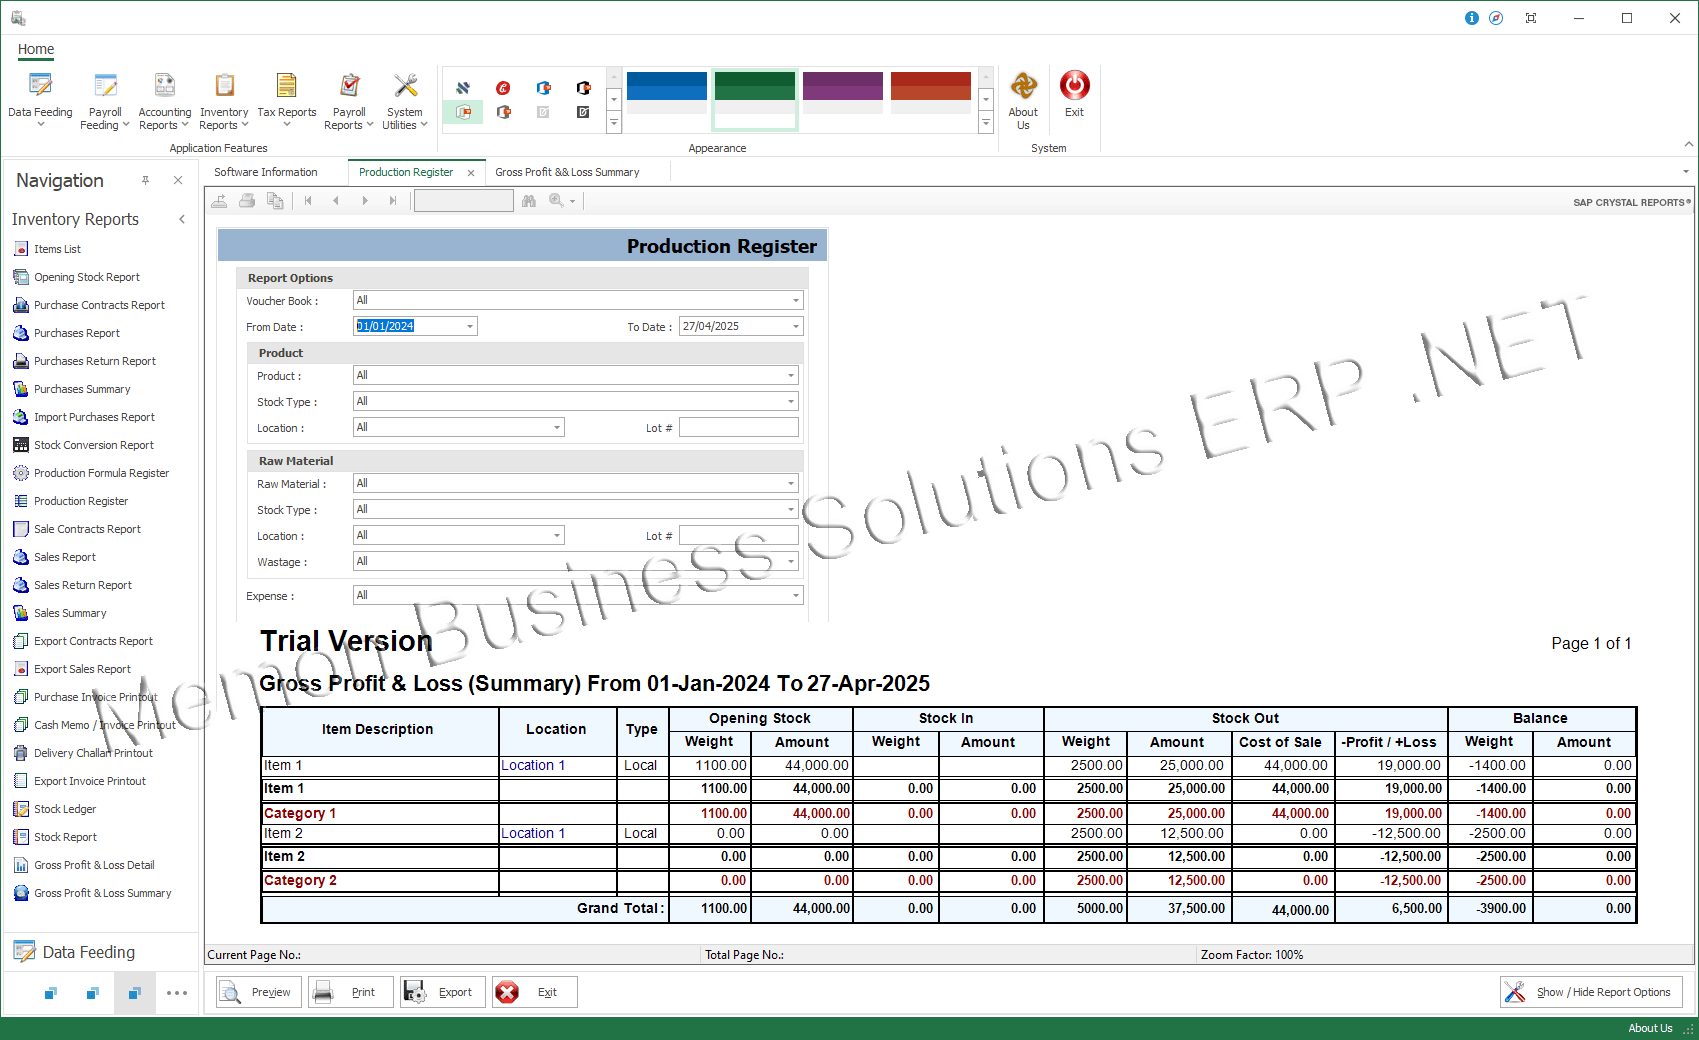Open Stock Ledger in navigation list

point(65,809)
